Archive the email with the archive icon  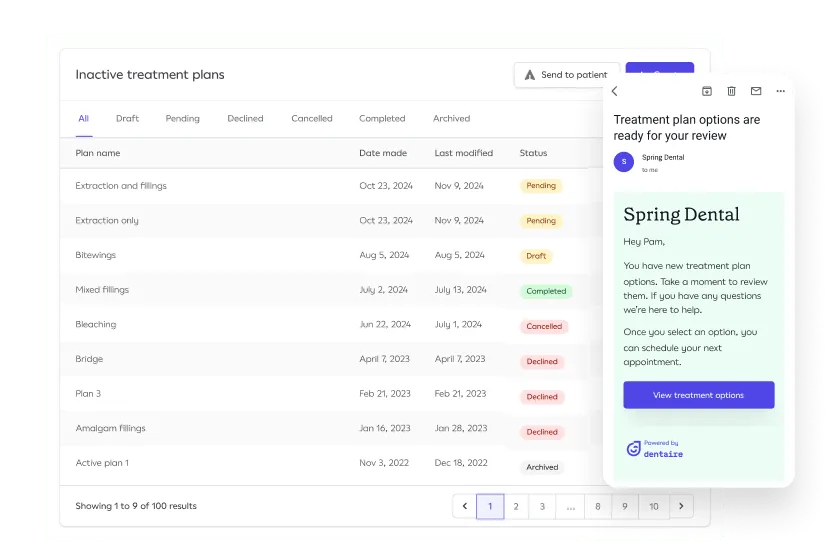pos(706,91)
